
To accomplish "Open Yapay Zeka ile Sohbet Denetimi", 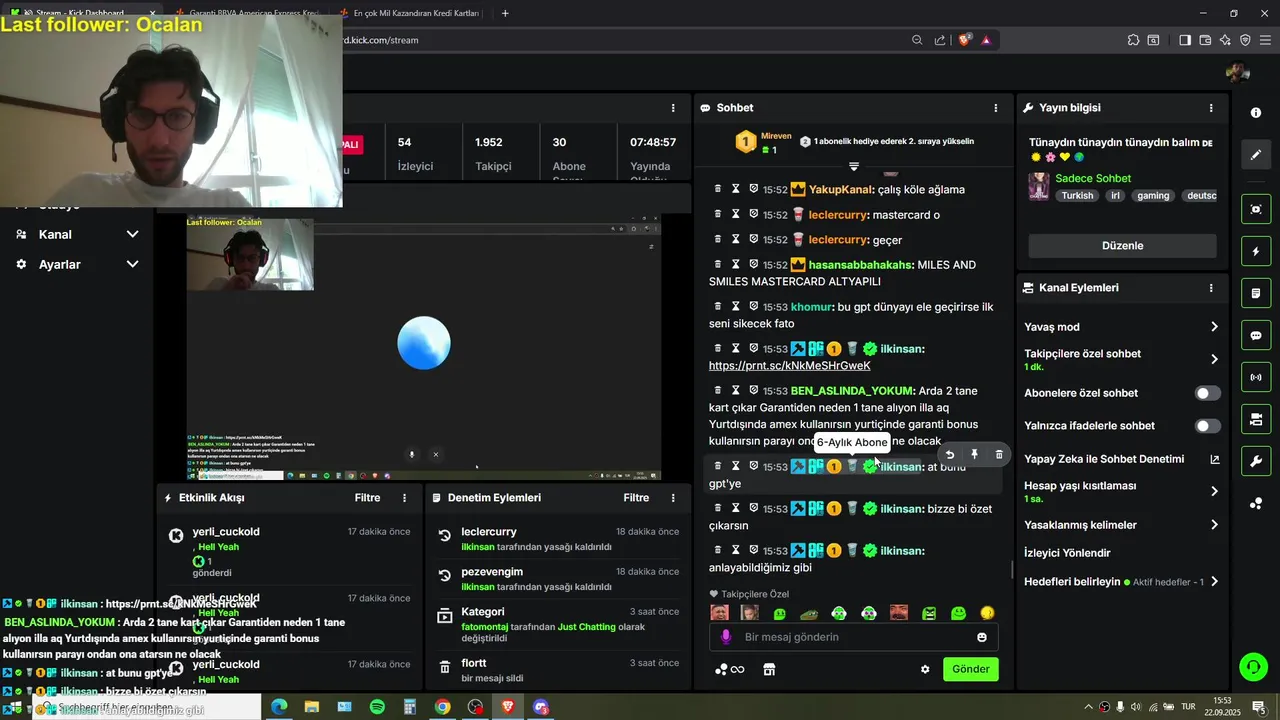I will pyautogui.click(x=1121, y=459).
